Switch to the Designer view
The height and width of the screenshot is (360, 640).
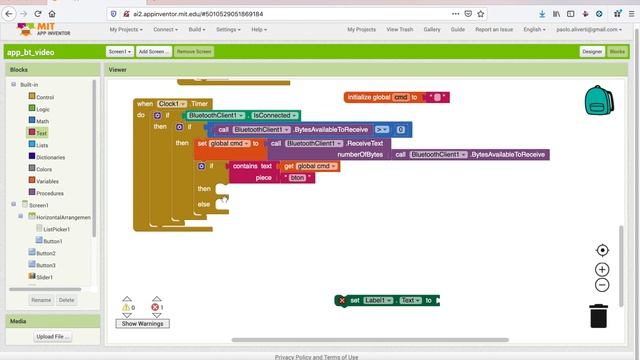pyautogui.click(x=592, y=51)
